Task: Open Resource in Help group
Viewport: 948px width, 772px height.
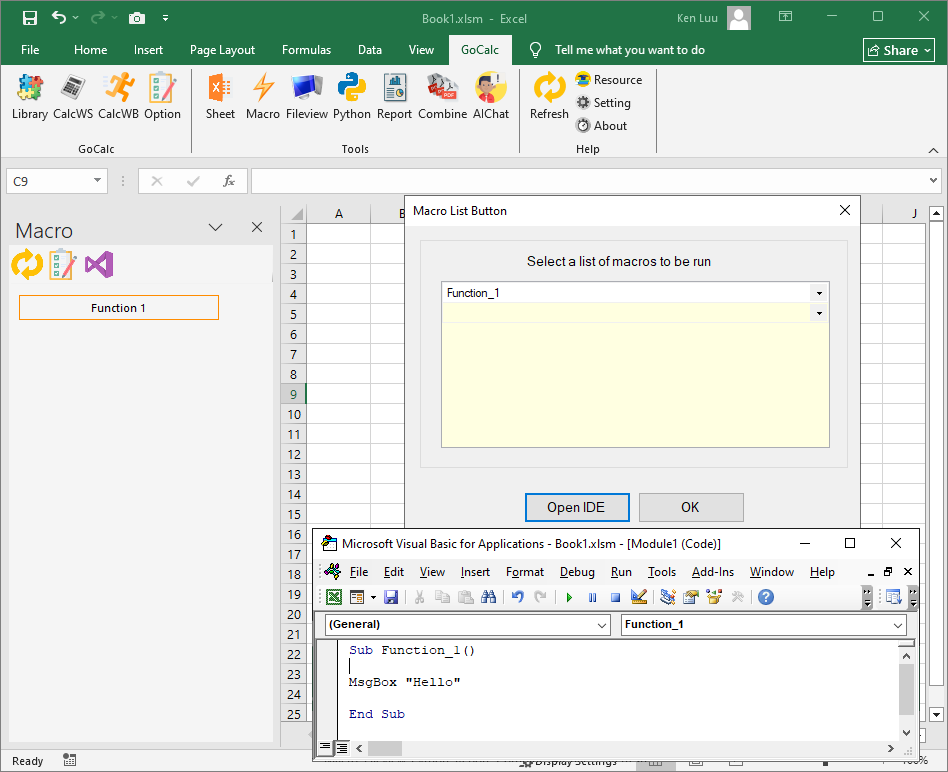Action: [x=609, y=79]
